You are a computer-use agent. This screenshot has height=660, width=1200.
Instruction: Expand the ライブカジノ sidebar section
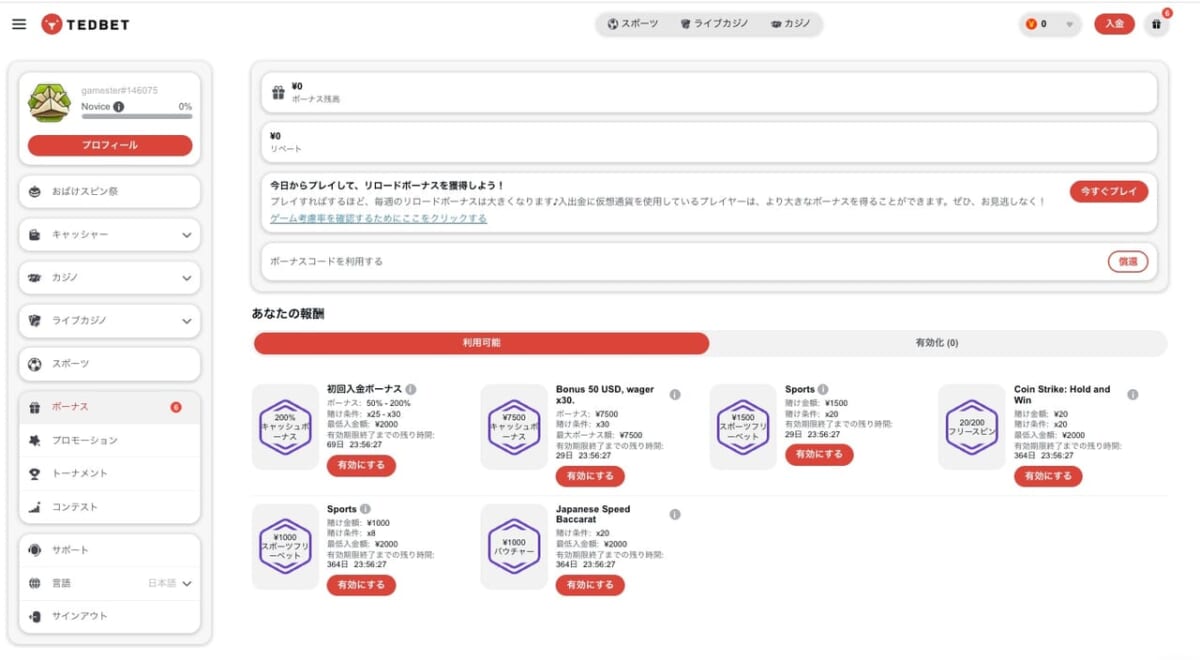[109, 321]
